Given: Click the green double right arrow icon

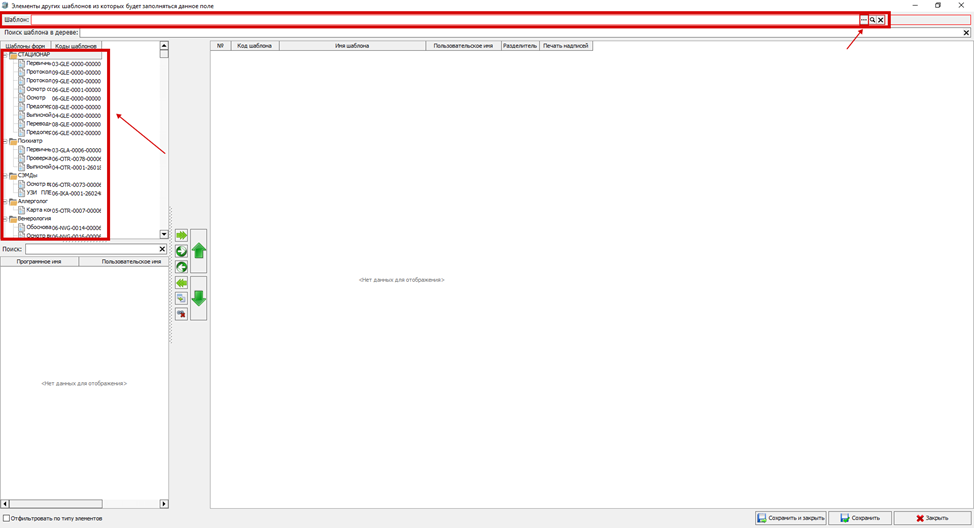Looking at the screenshot, I should click(x=182, y=236).
